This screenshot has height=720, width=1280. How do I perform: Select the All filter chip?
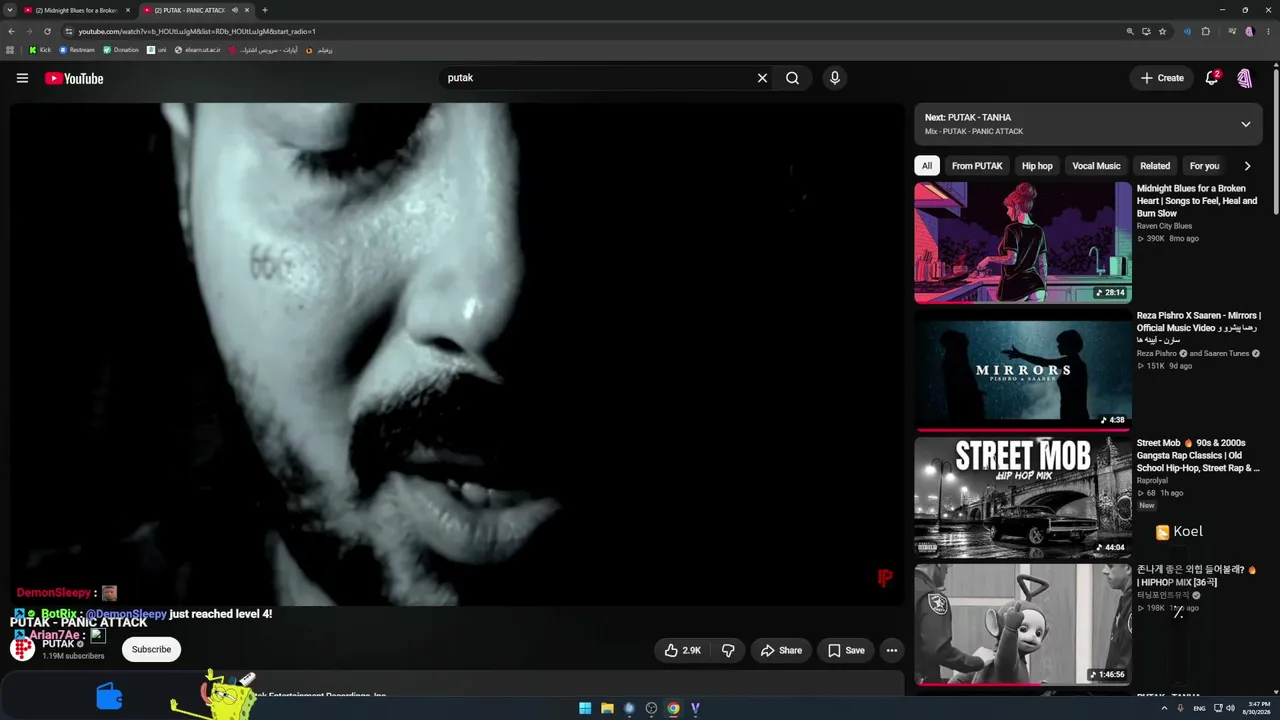pyautogui.click(x=927, y=166)
